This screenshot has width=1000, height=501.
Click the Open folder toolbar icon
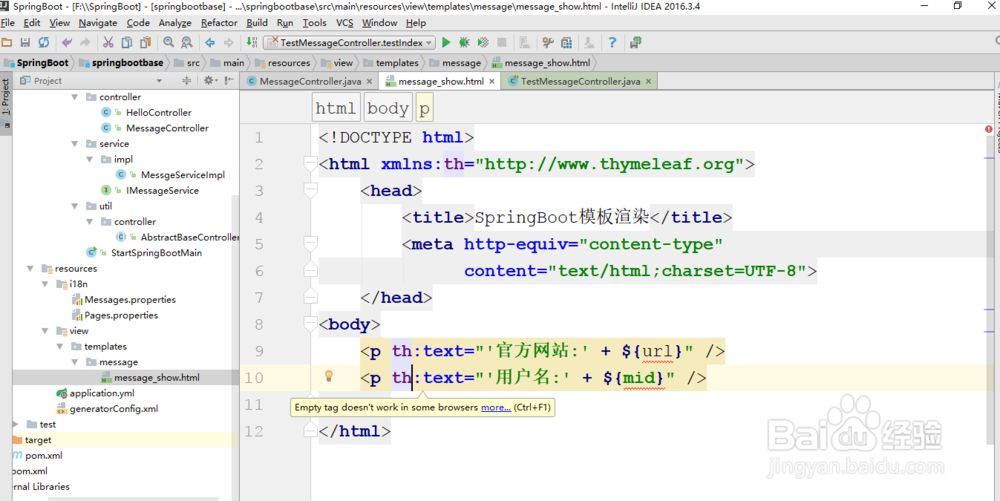pyautogui.click(x=6, y=43)
